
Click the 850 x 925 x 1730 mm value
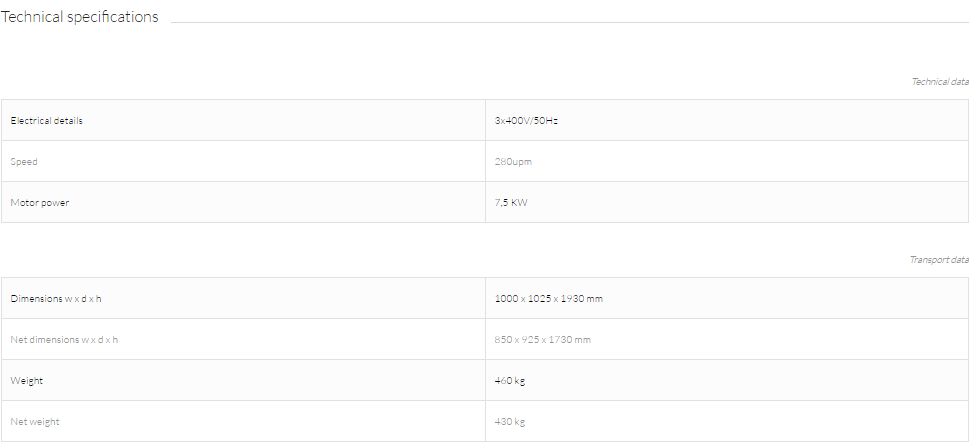point(542,339)
